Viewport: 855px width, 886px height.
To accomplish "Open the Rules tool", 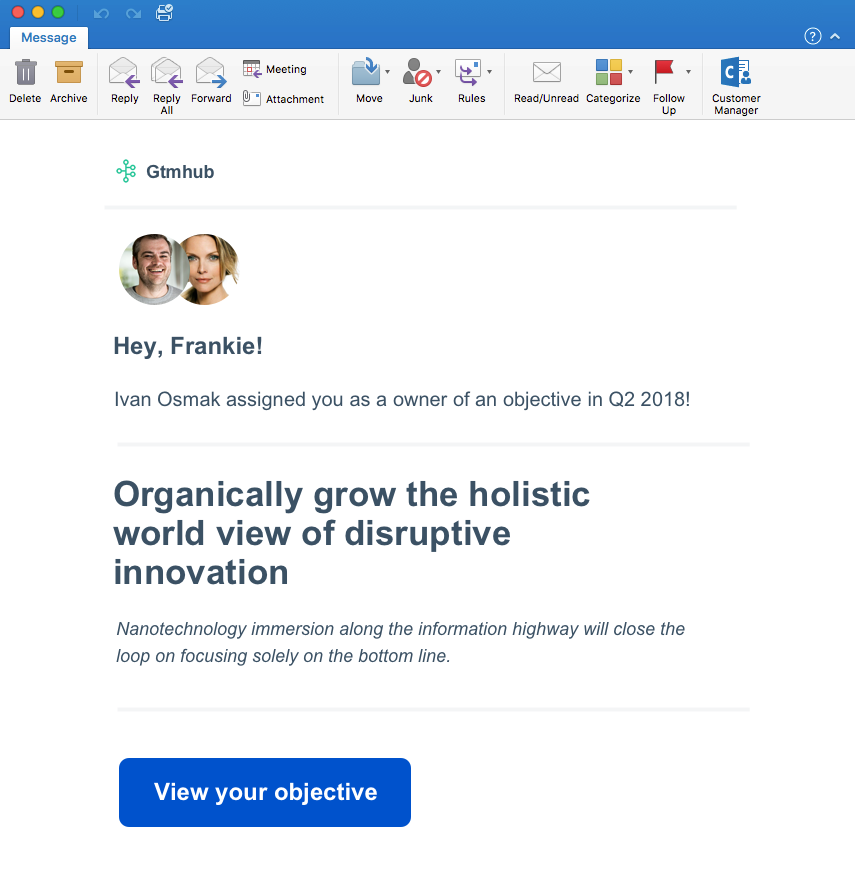I will coord(470,81).
